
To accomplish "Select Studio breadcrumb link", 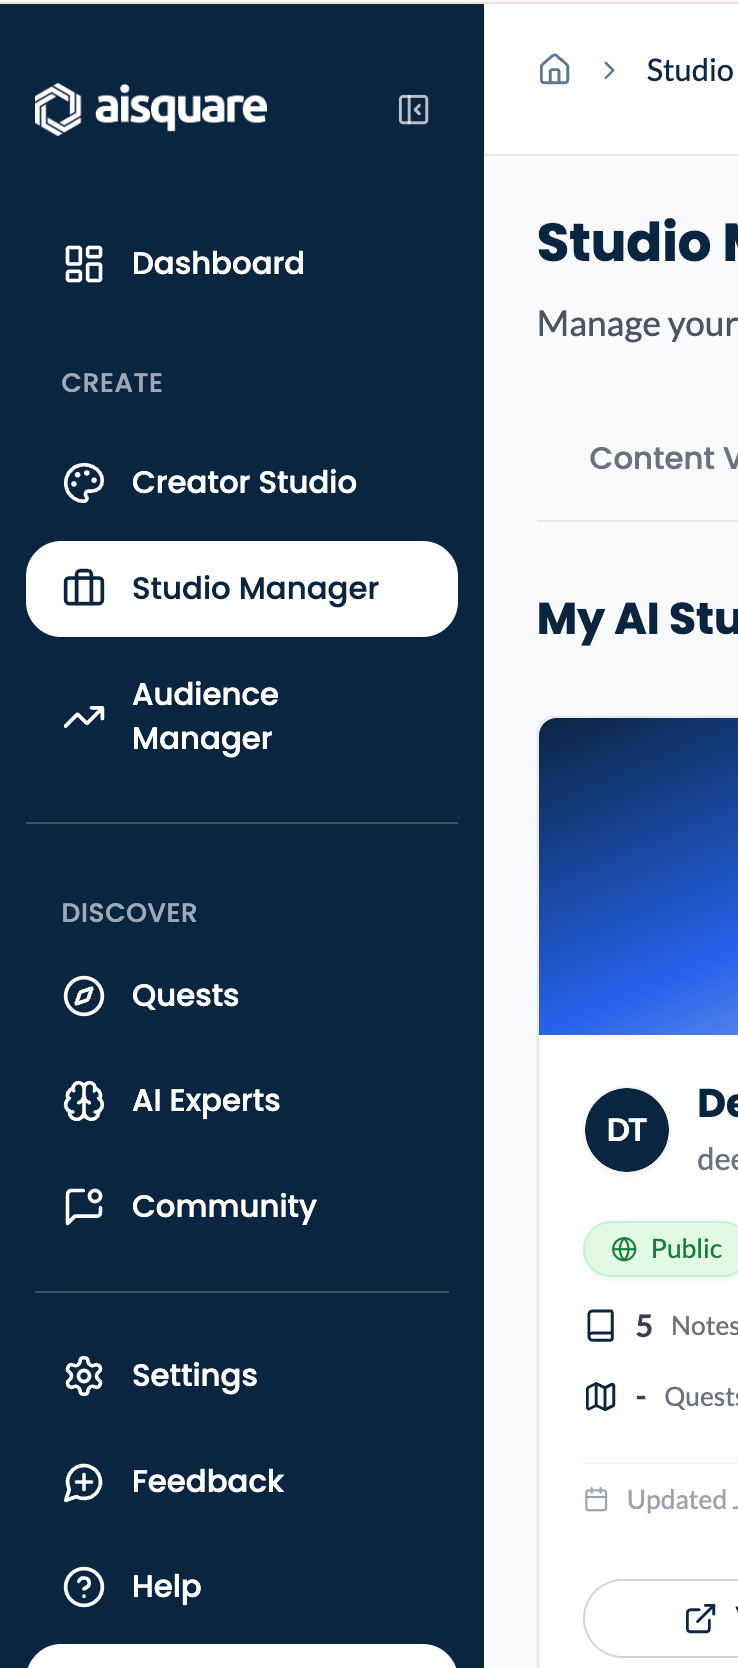I will 691,70.
